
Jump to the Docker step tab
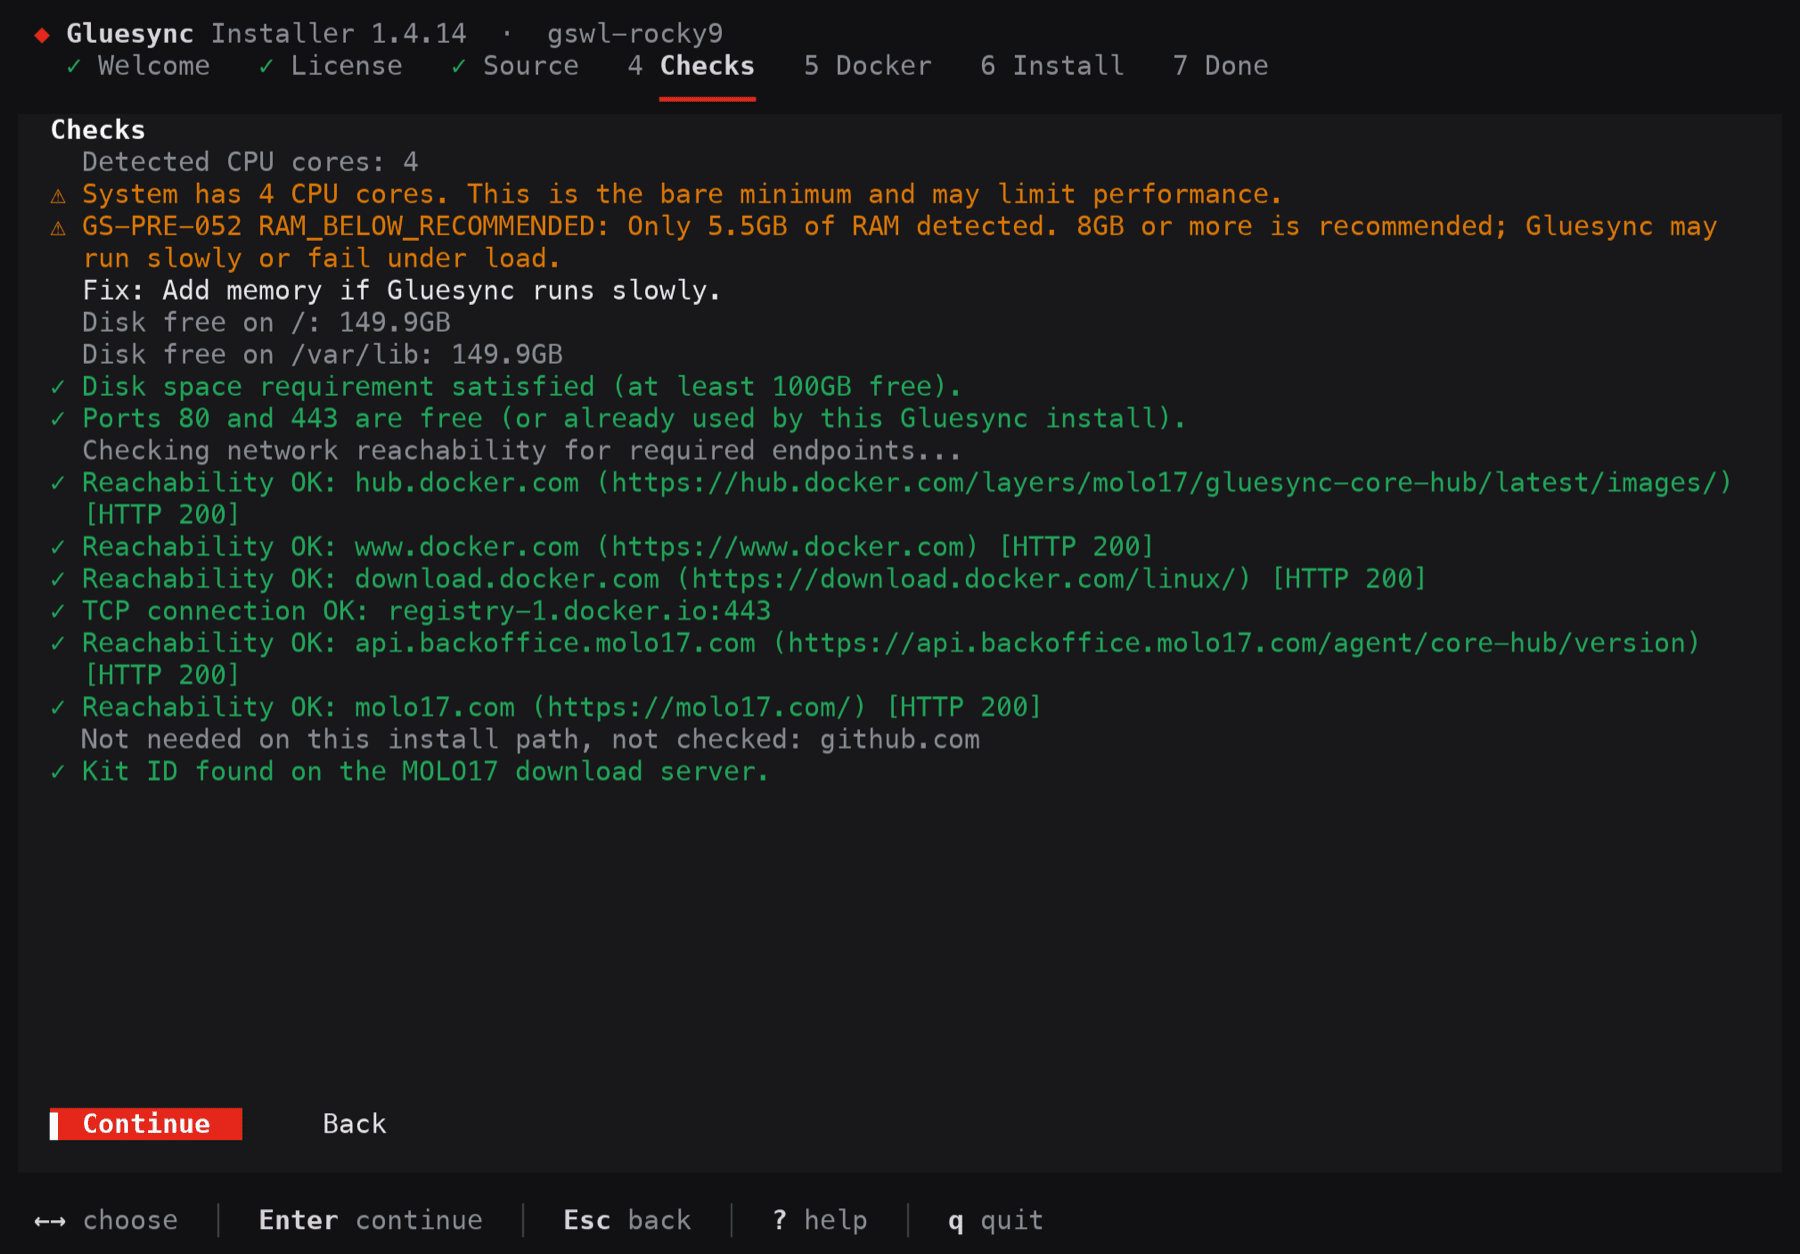tap(868, 66)
